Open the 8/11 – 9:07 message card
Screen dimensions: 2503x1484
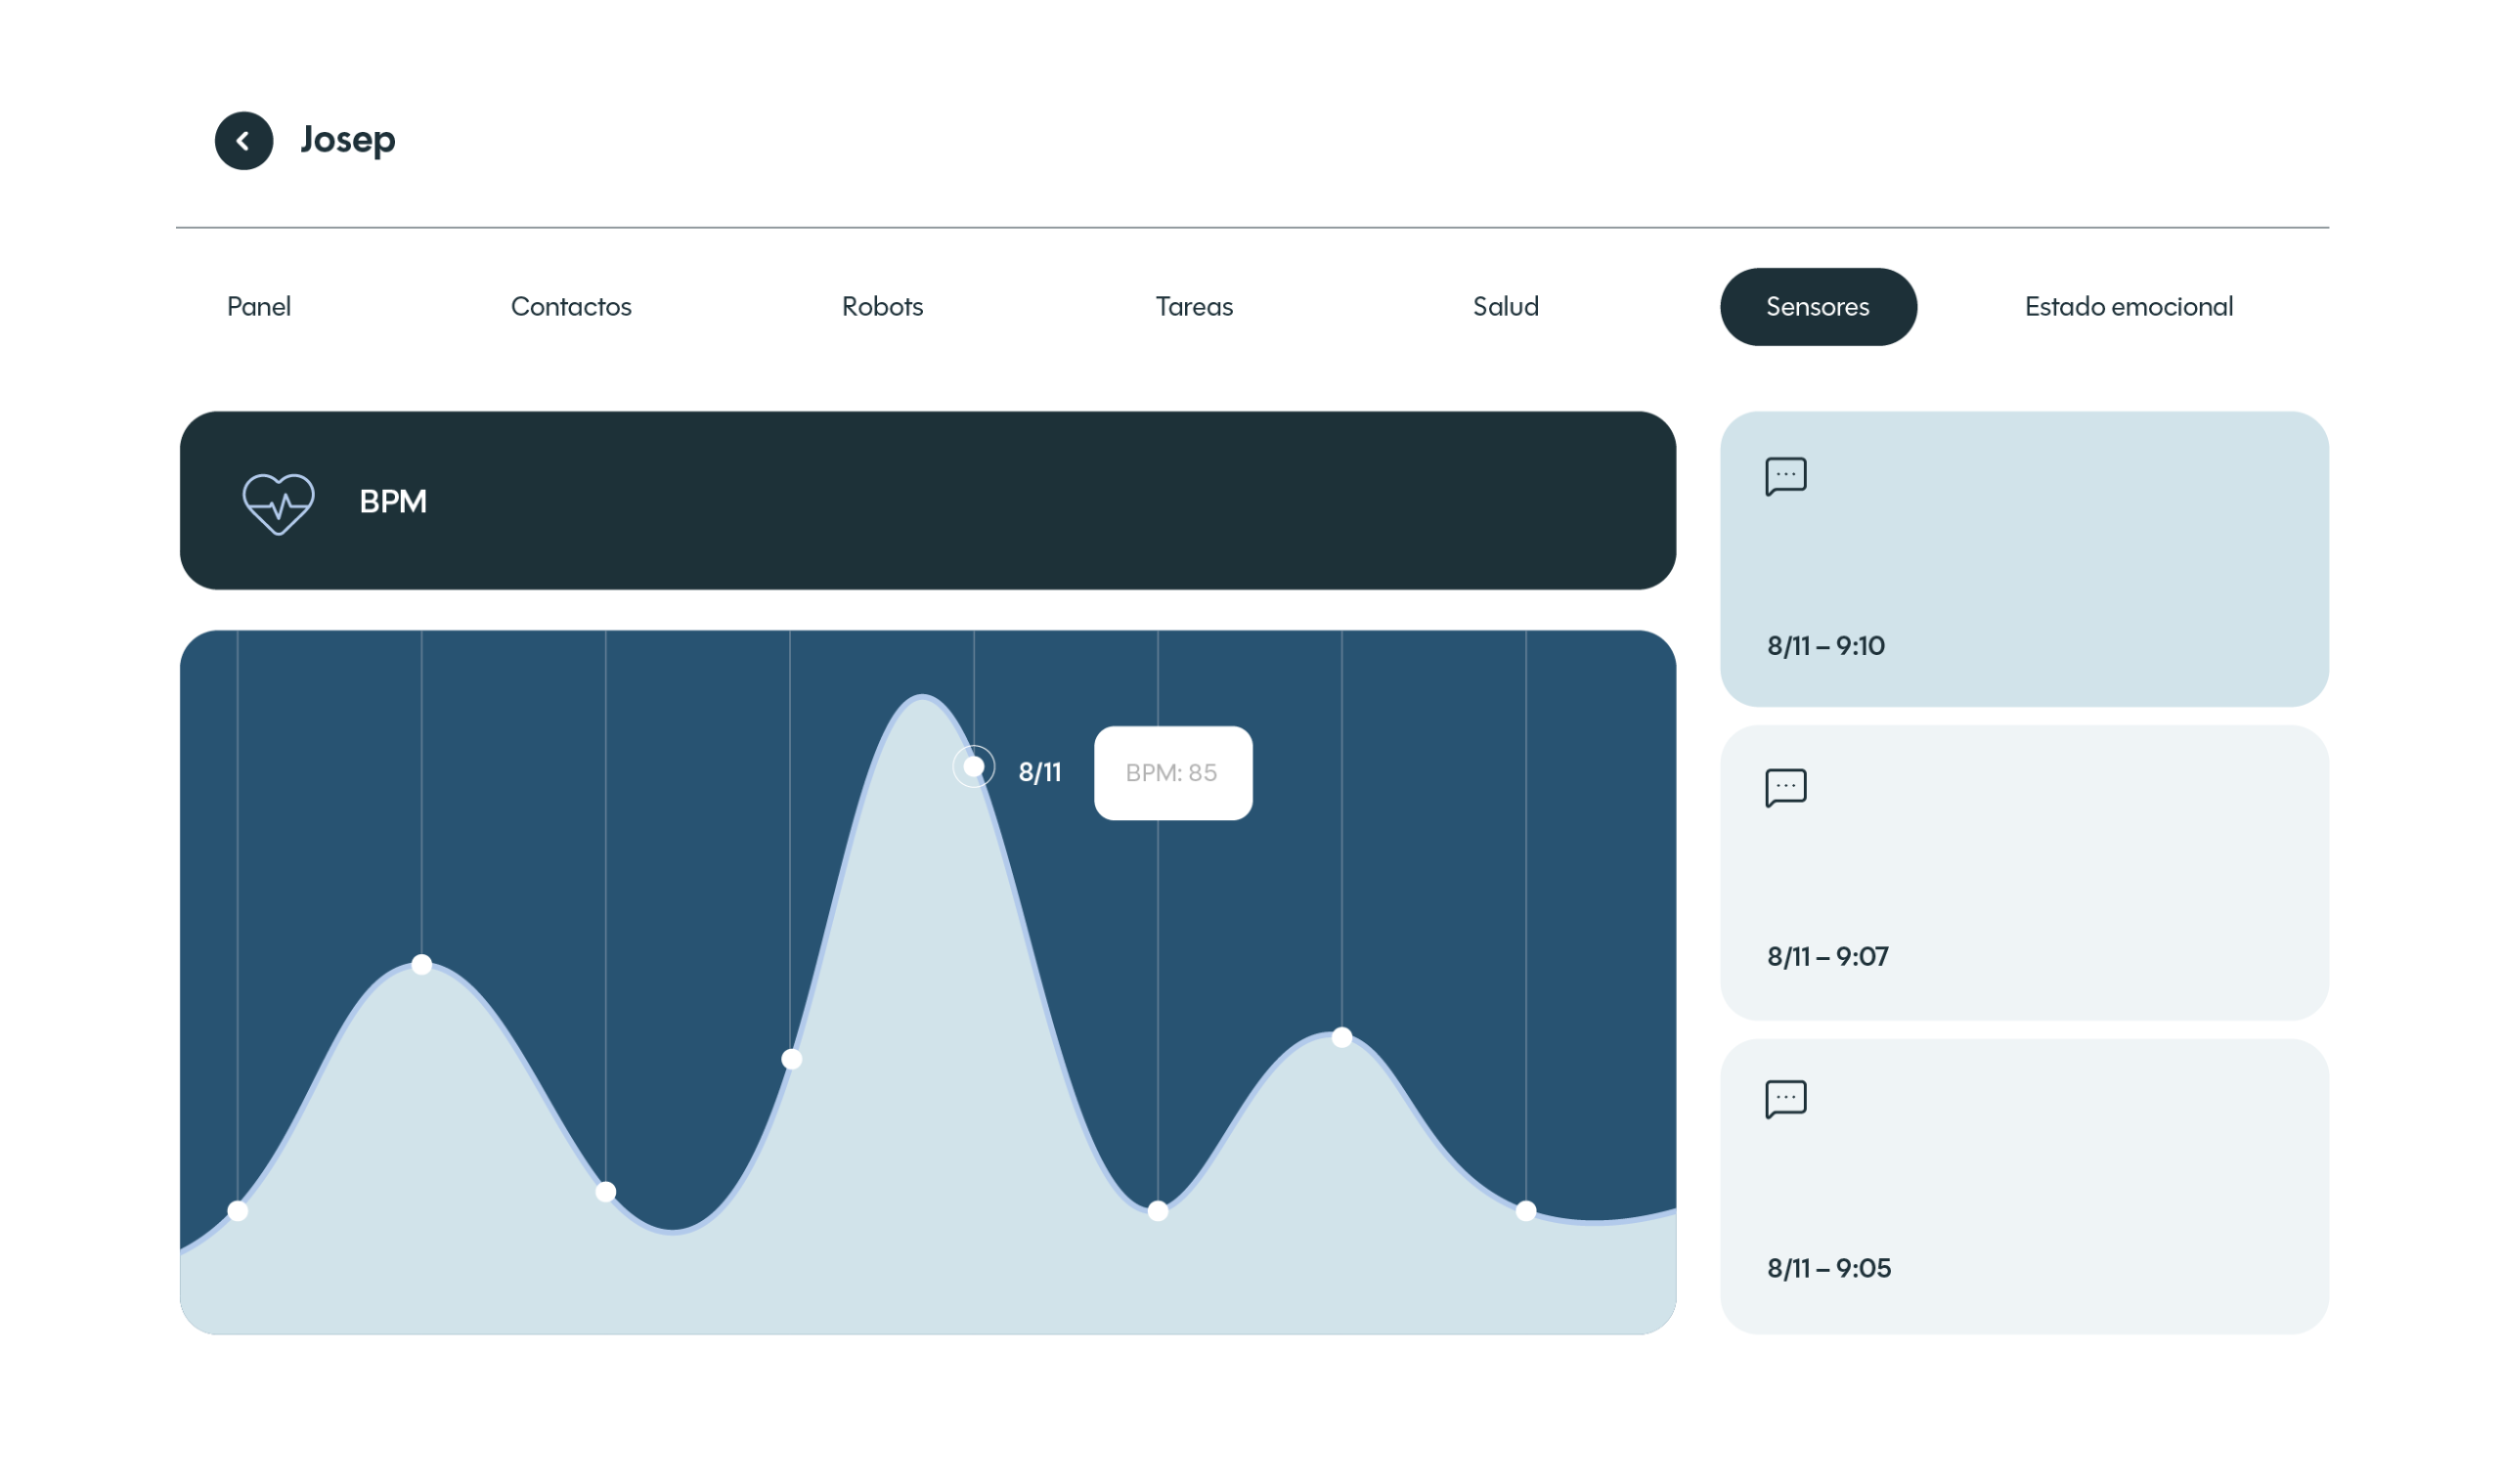[x=2024, y=873]
